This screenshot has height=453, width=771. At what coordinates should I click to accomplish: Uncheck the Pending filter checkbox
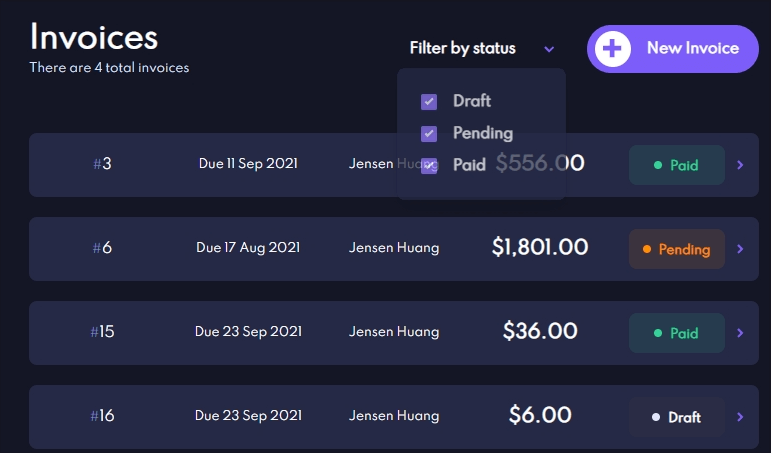pyautogui.click(x=429, y=133)
